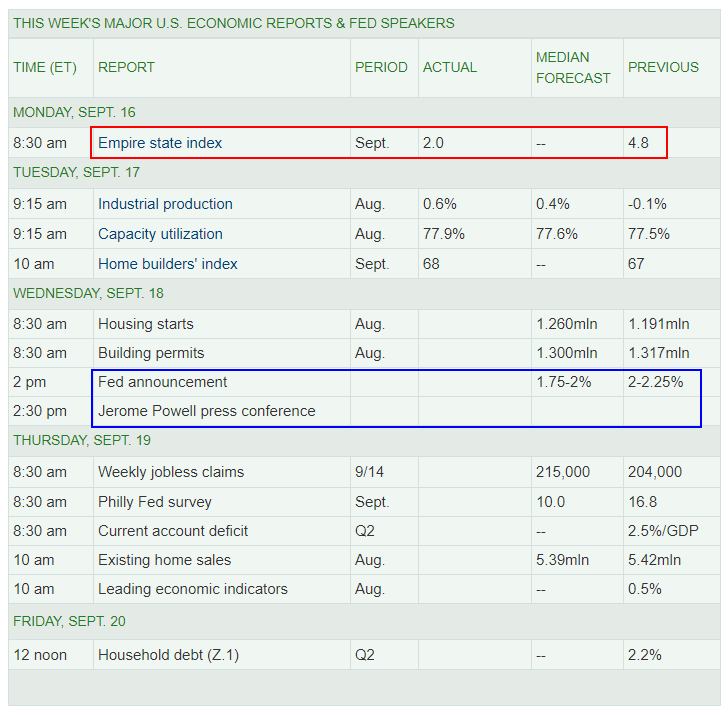Click the ACTUAL column header
The image size is (728, 715).
(x=449, y=67)
